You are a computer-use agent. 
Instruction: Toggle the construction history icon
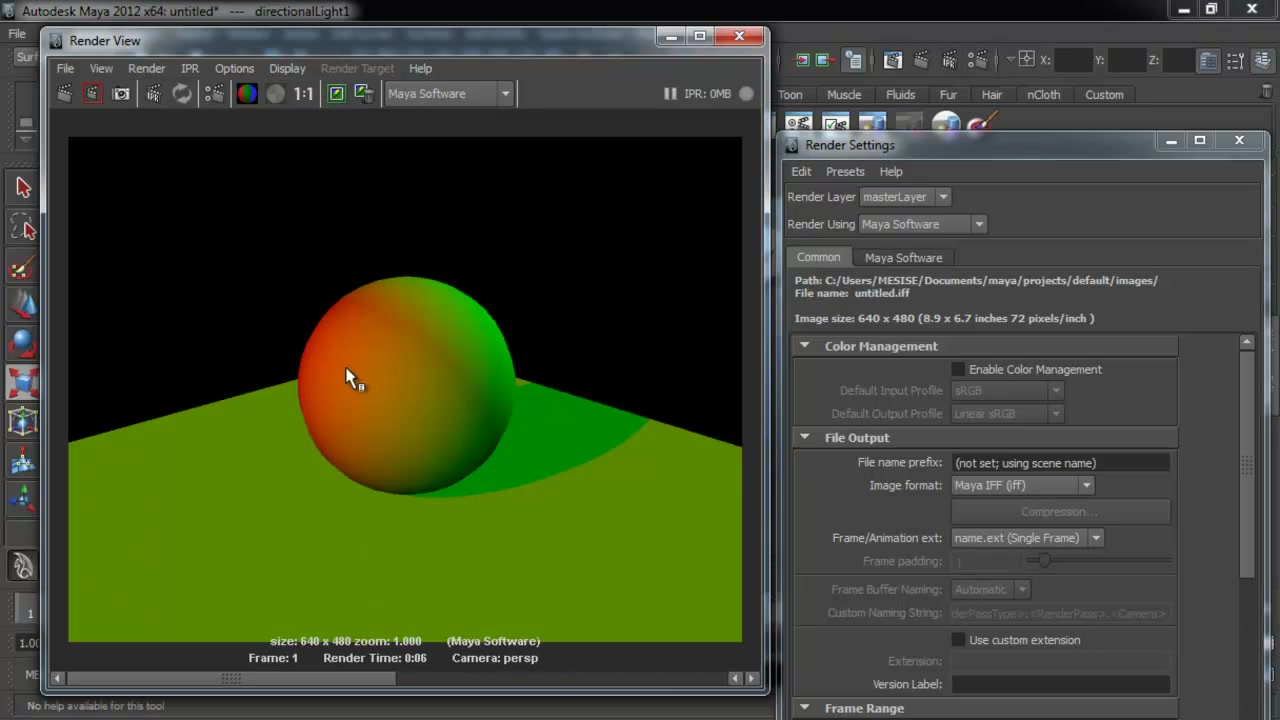pyautogui.click(x=852, y=60)
